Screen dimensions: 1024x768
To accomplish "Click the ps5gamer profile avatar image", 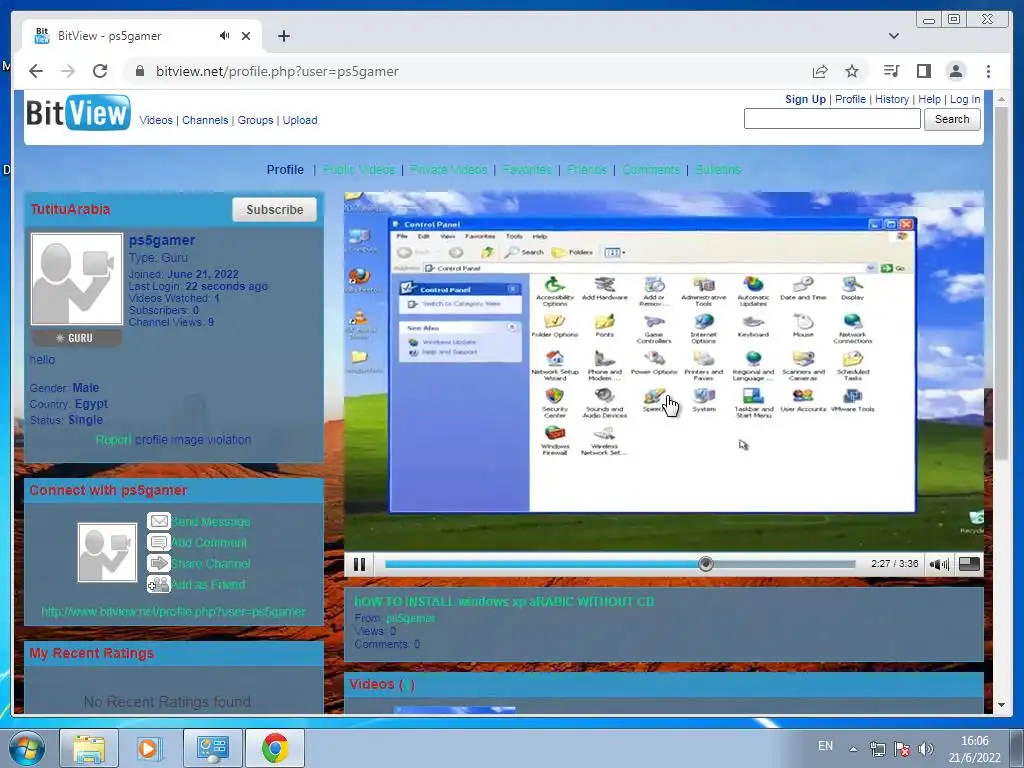I will (76, 279).
